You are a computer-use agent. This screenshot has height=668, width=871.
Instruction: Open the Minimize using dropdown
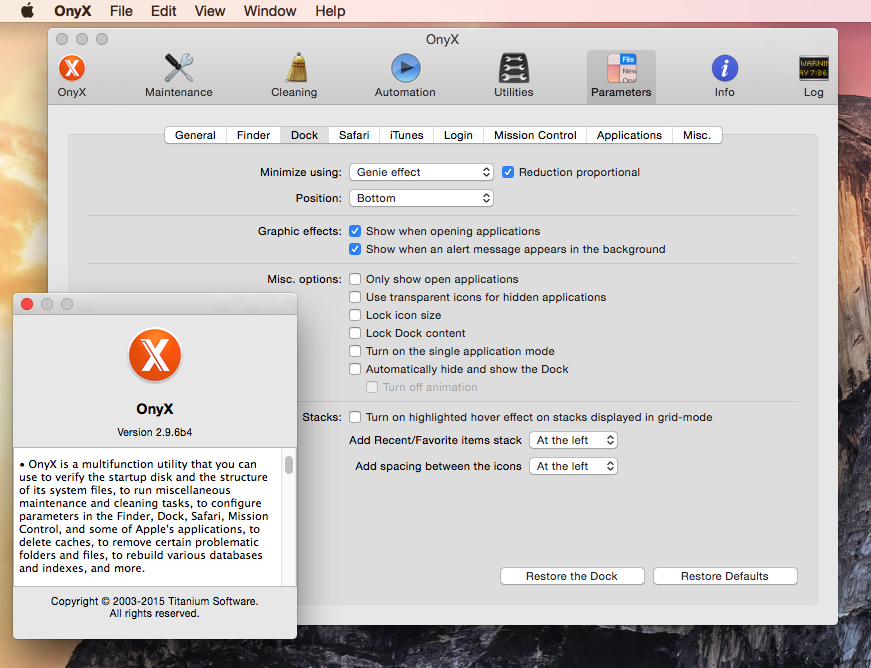(x=421, y=172)
